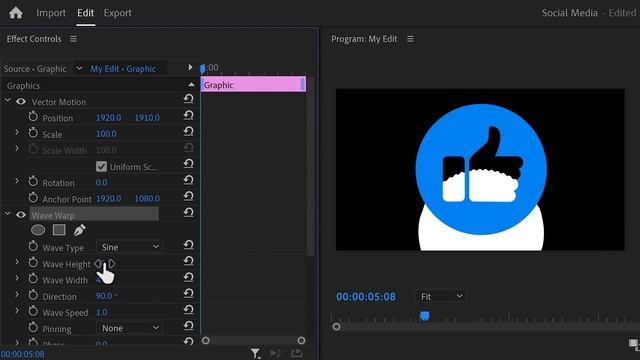Toggle the Wave Height animation stopwatch
The image size is (640, 360).
[33, 263]
